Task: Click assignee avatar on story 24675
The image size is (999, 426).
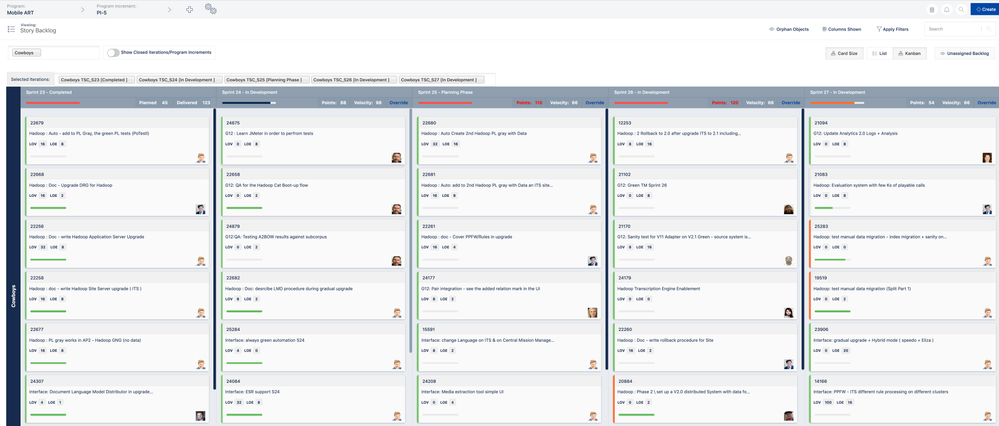Action: tap(396, 158)
